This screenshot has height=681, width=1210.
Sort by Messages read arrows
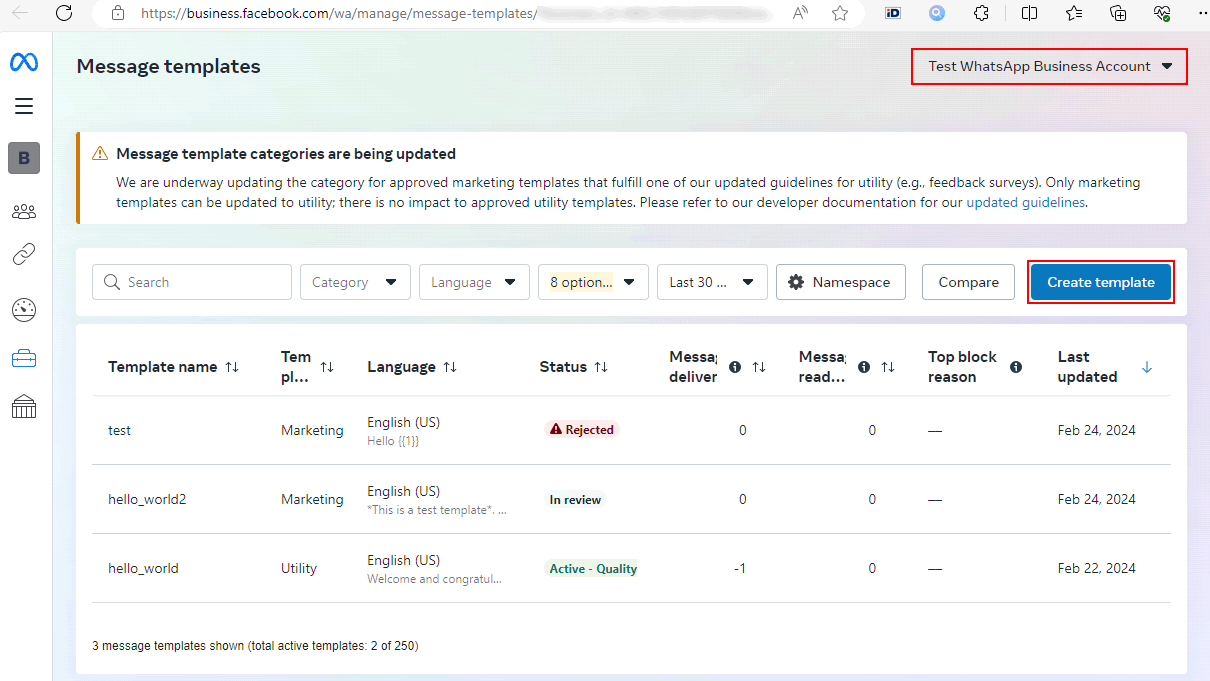(x=888, y=367)
